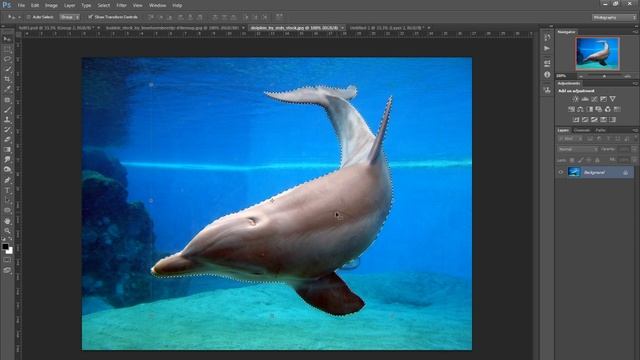Add a Threshold adjustment
The width and height of the screenshot is (640, 360).
pyautogui.click(x=594, y=120)
